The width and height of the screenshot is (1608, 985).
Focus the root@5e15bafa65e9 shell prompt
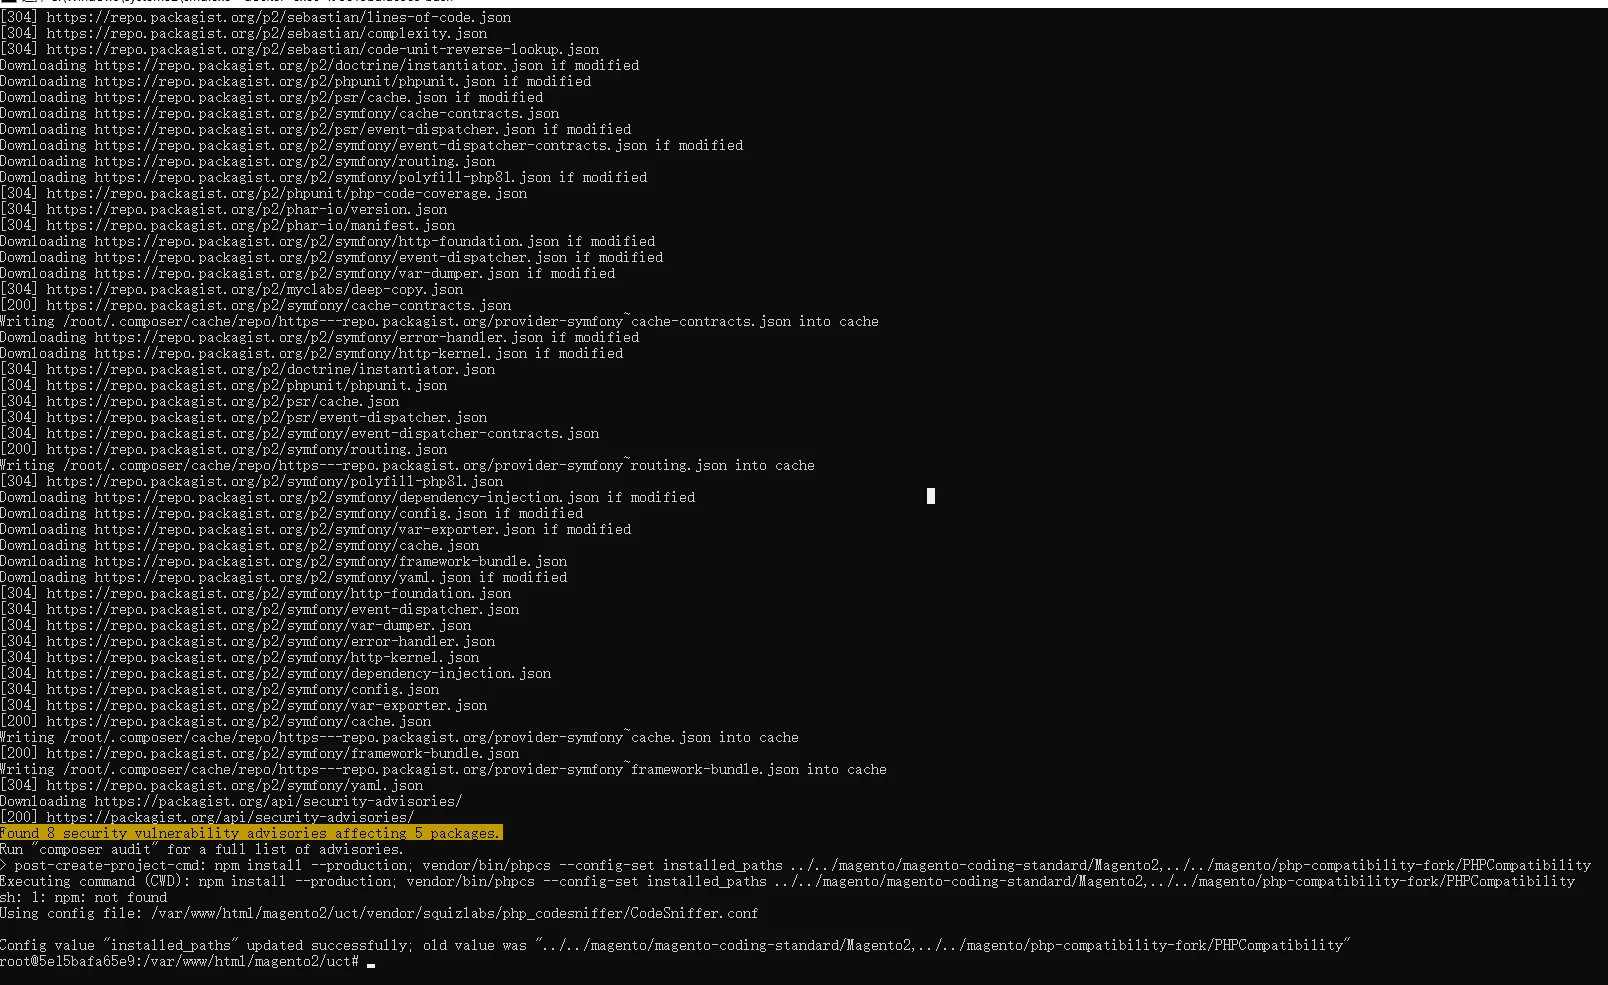[x=188, y=961]
